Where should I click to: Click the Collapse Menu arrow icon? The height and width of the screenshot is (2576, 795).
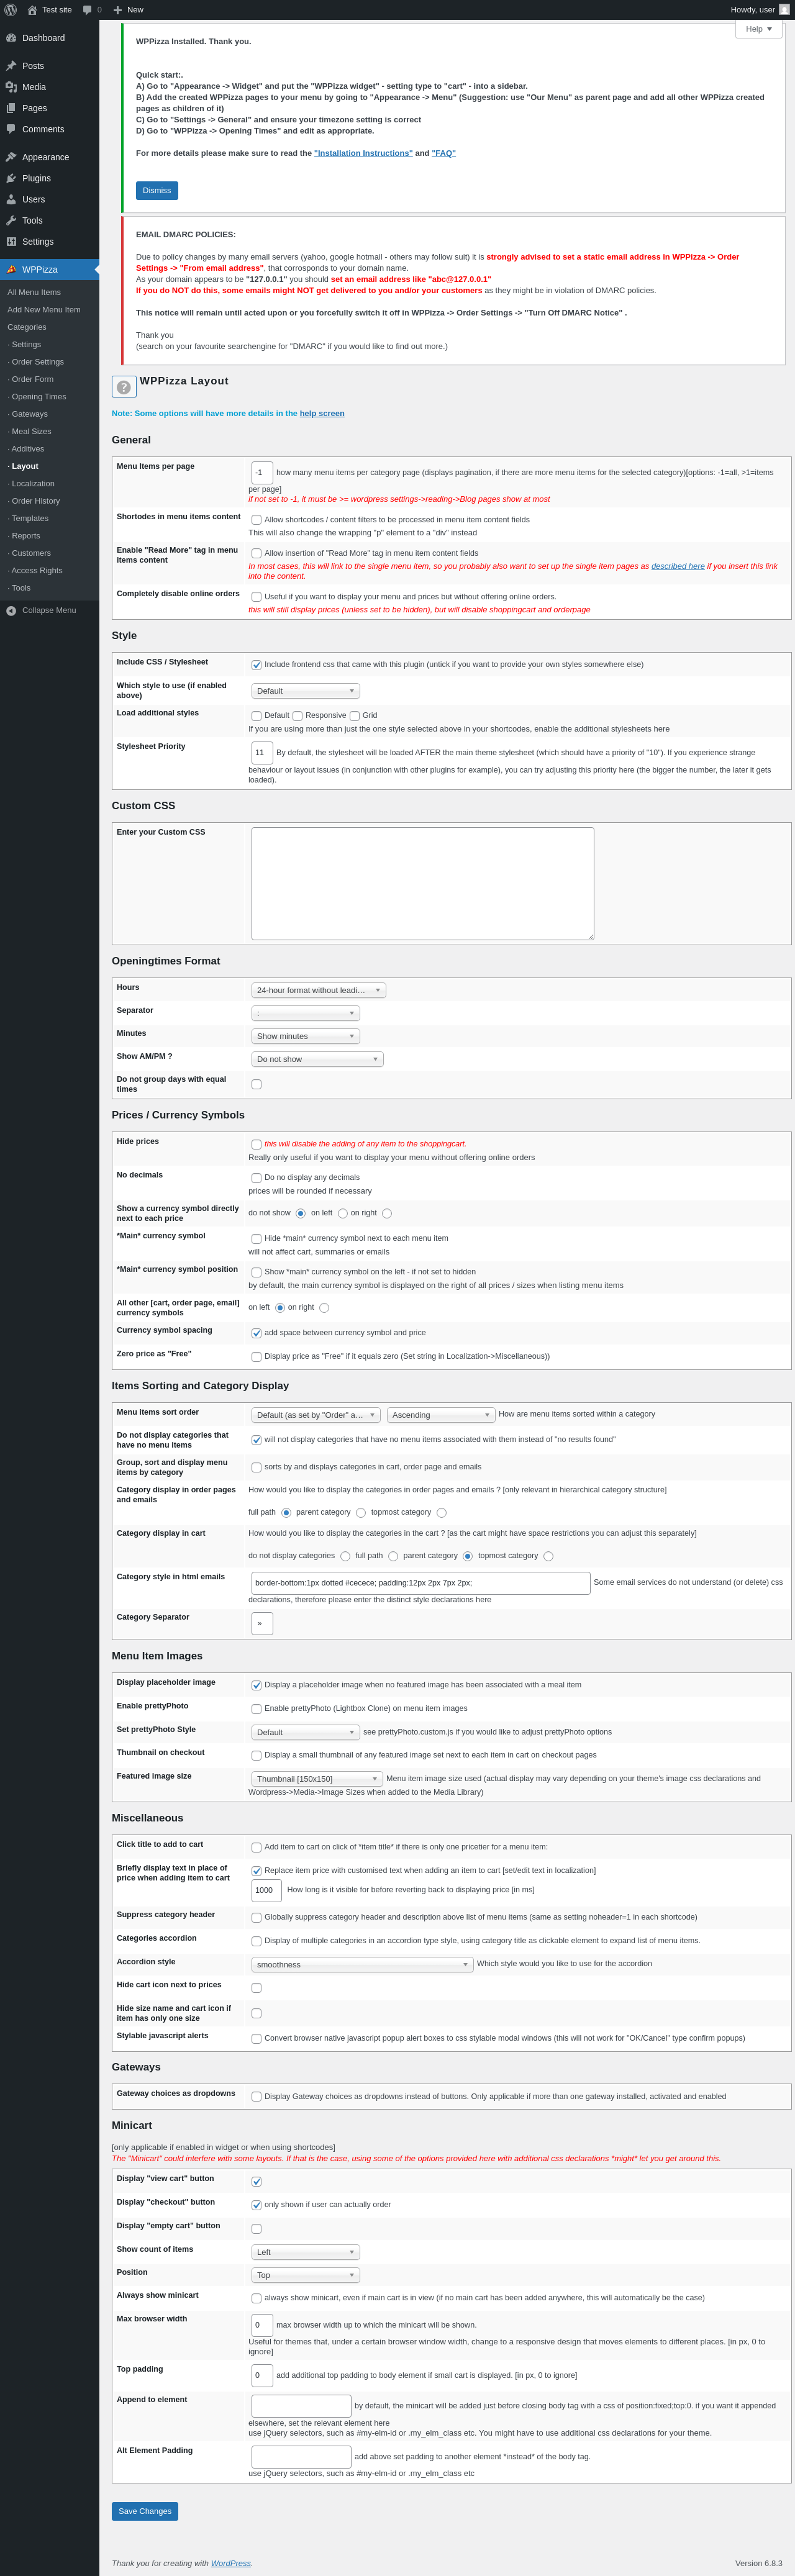(x=11, y=610)
